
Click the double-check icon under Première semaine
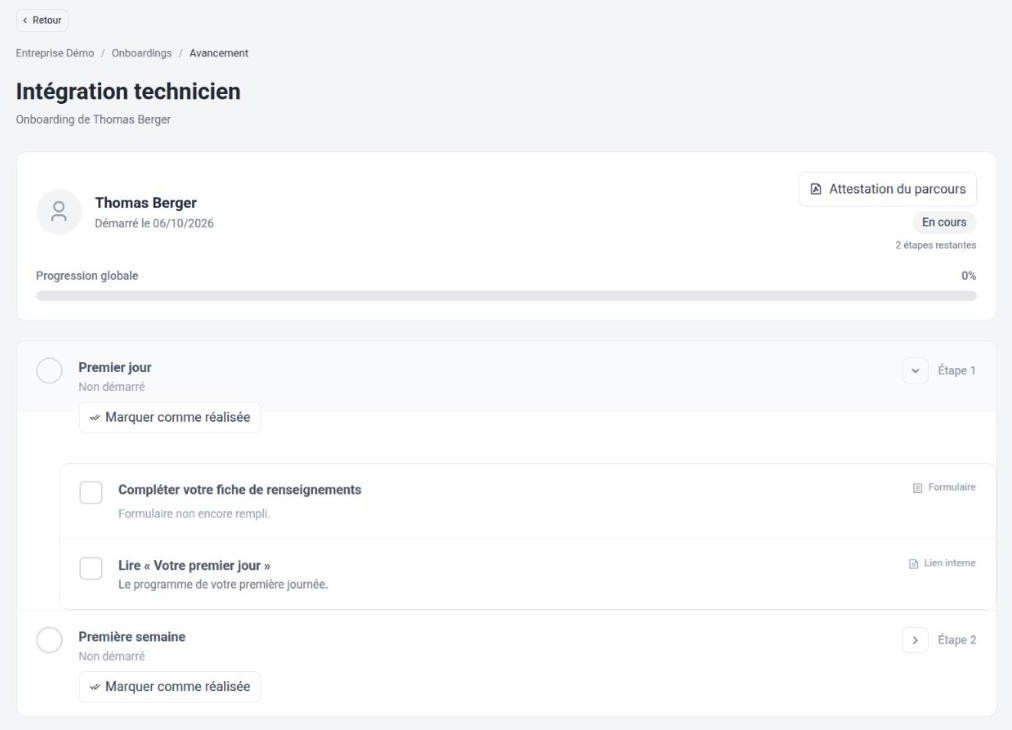coord(95,687)
